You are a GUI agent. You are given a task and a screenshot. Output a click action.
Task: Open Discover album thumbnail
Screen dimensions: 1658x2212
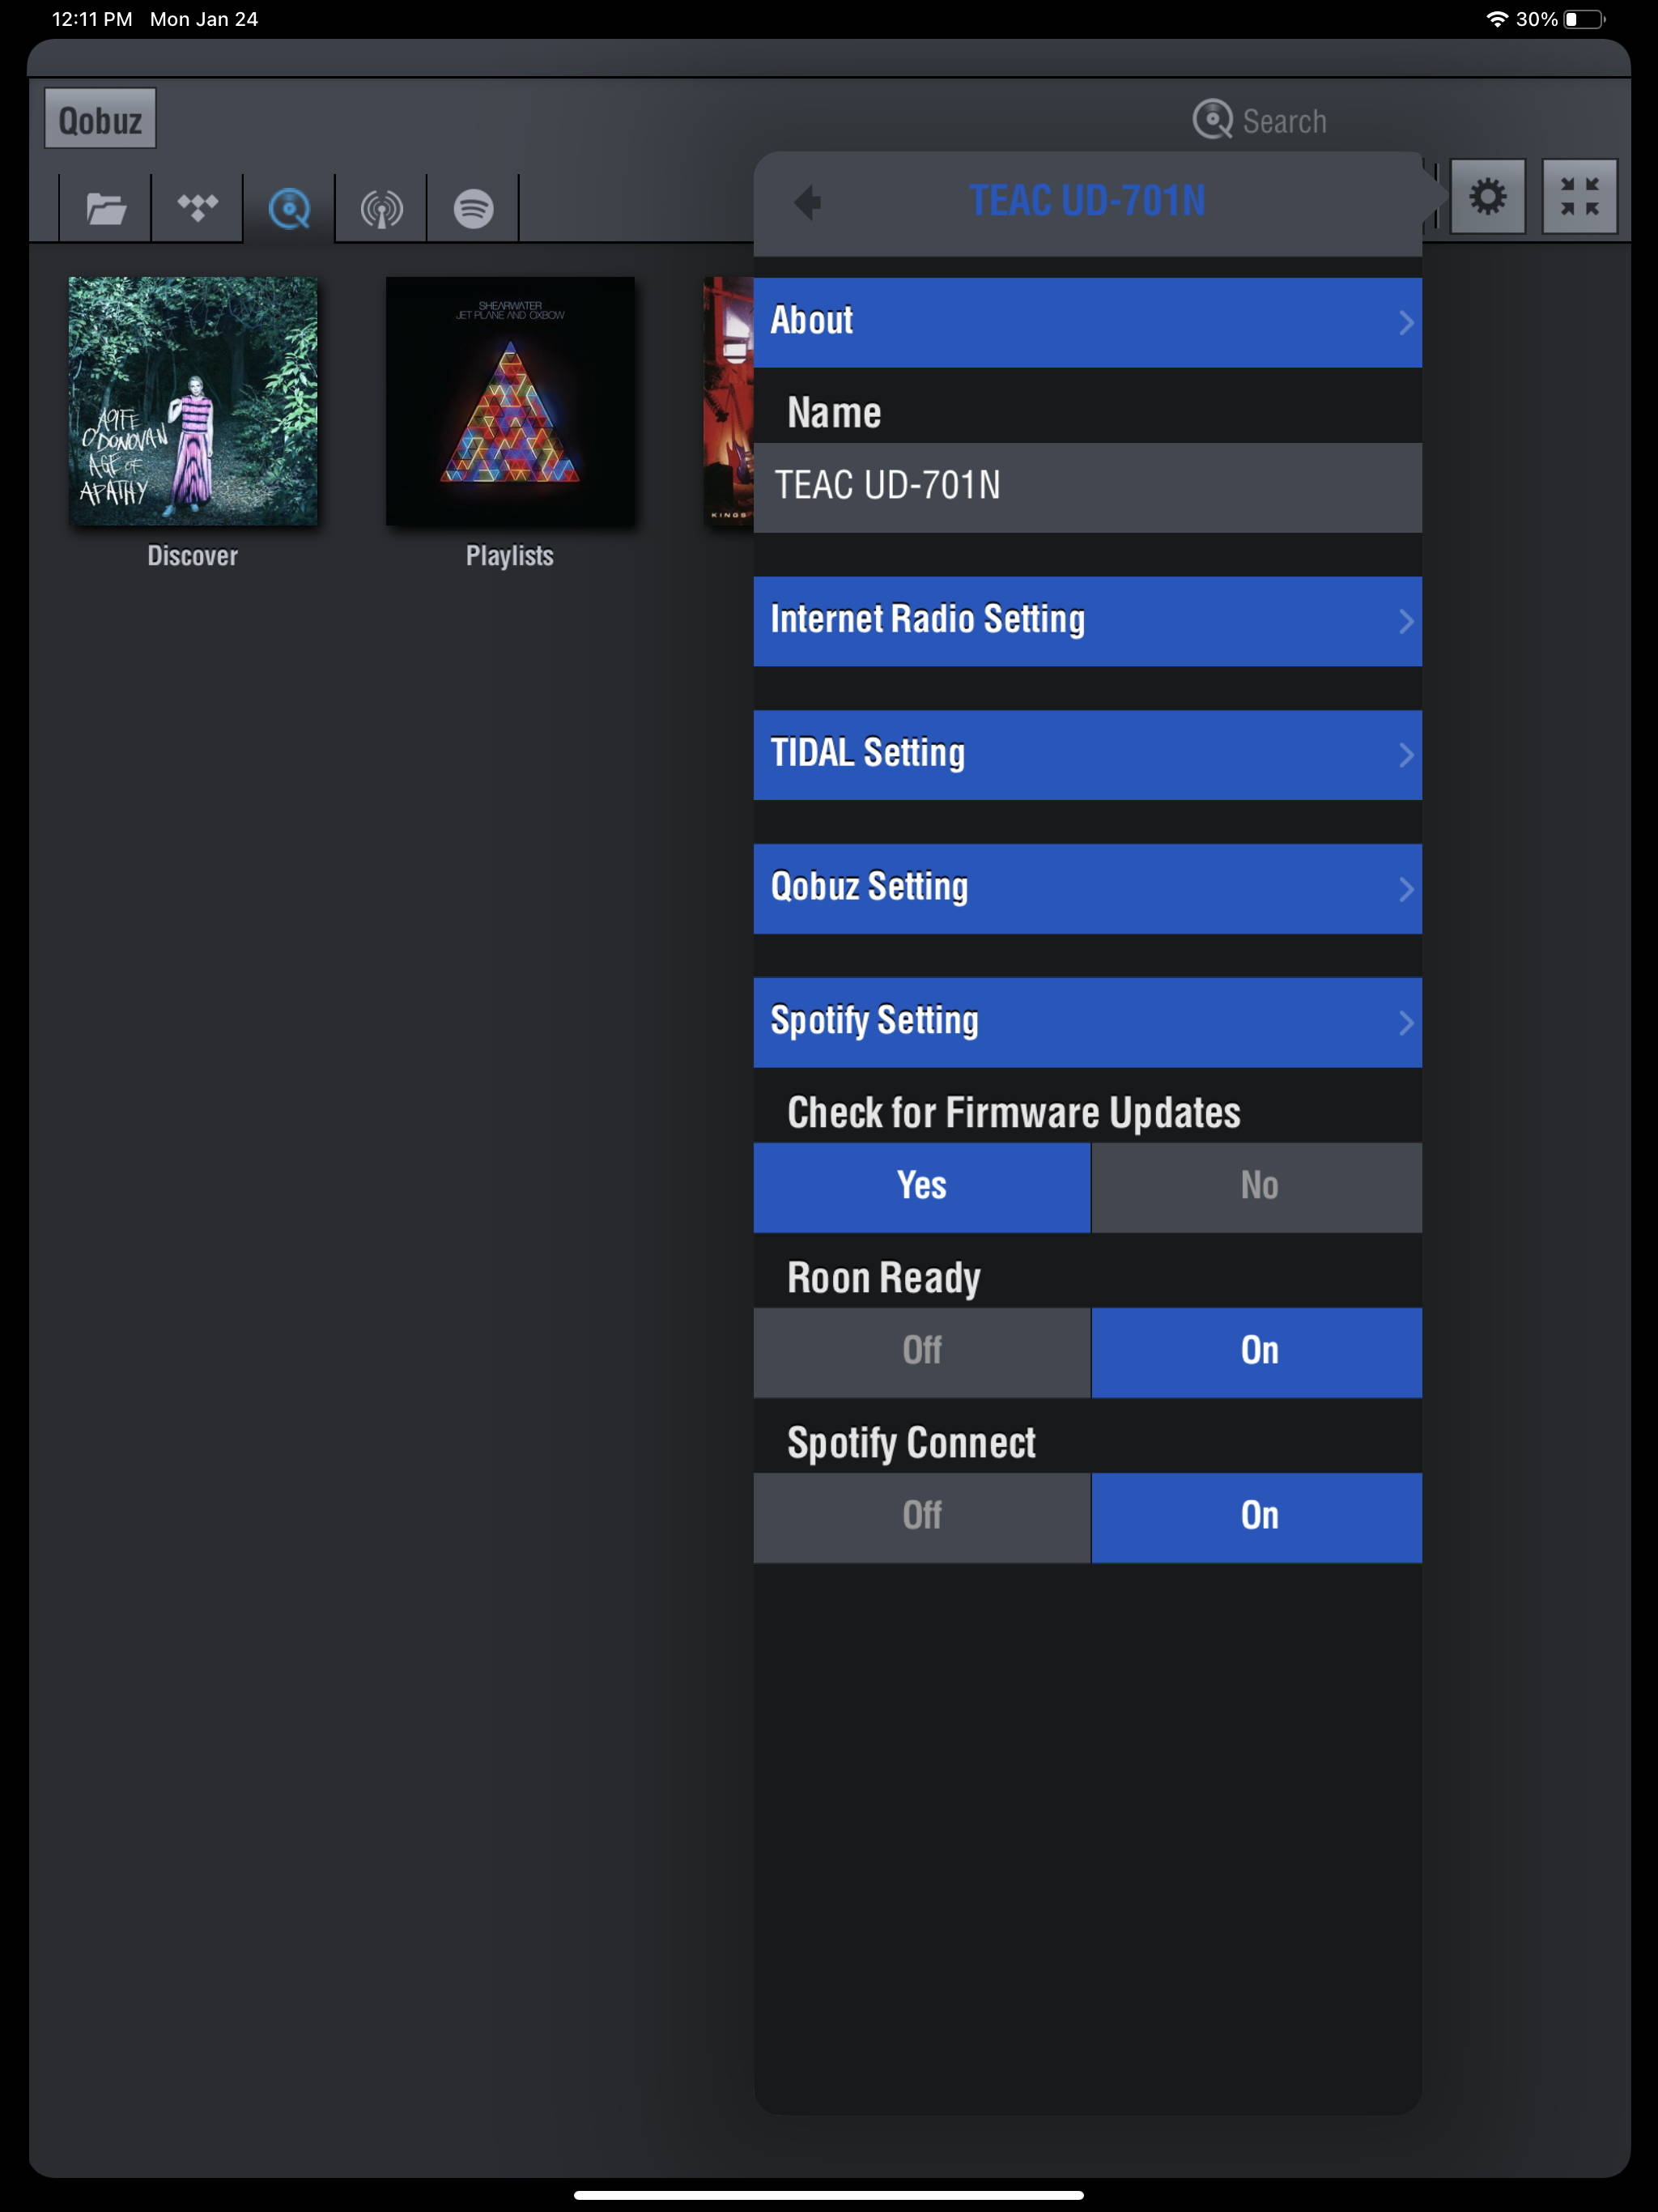click(192, 401)
